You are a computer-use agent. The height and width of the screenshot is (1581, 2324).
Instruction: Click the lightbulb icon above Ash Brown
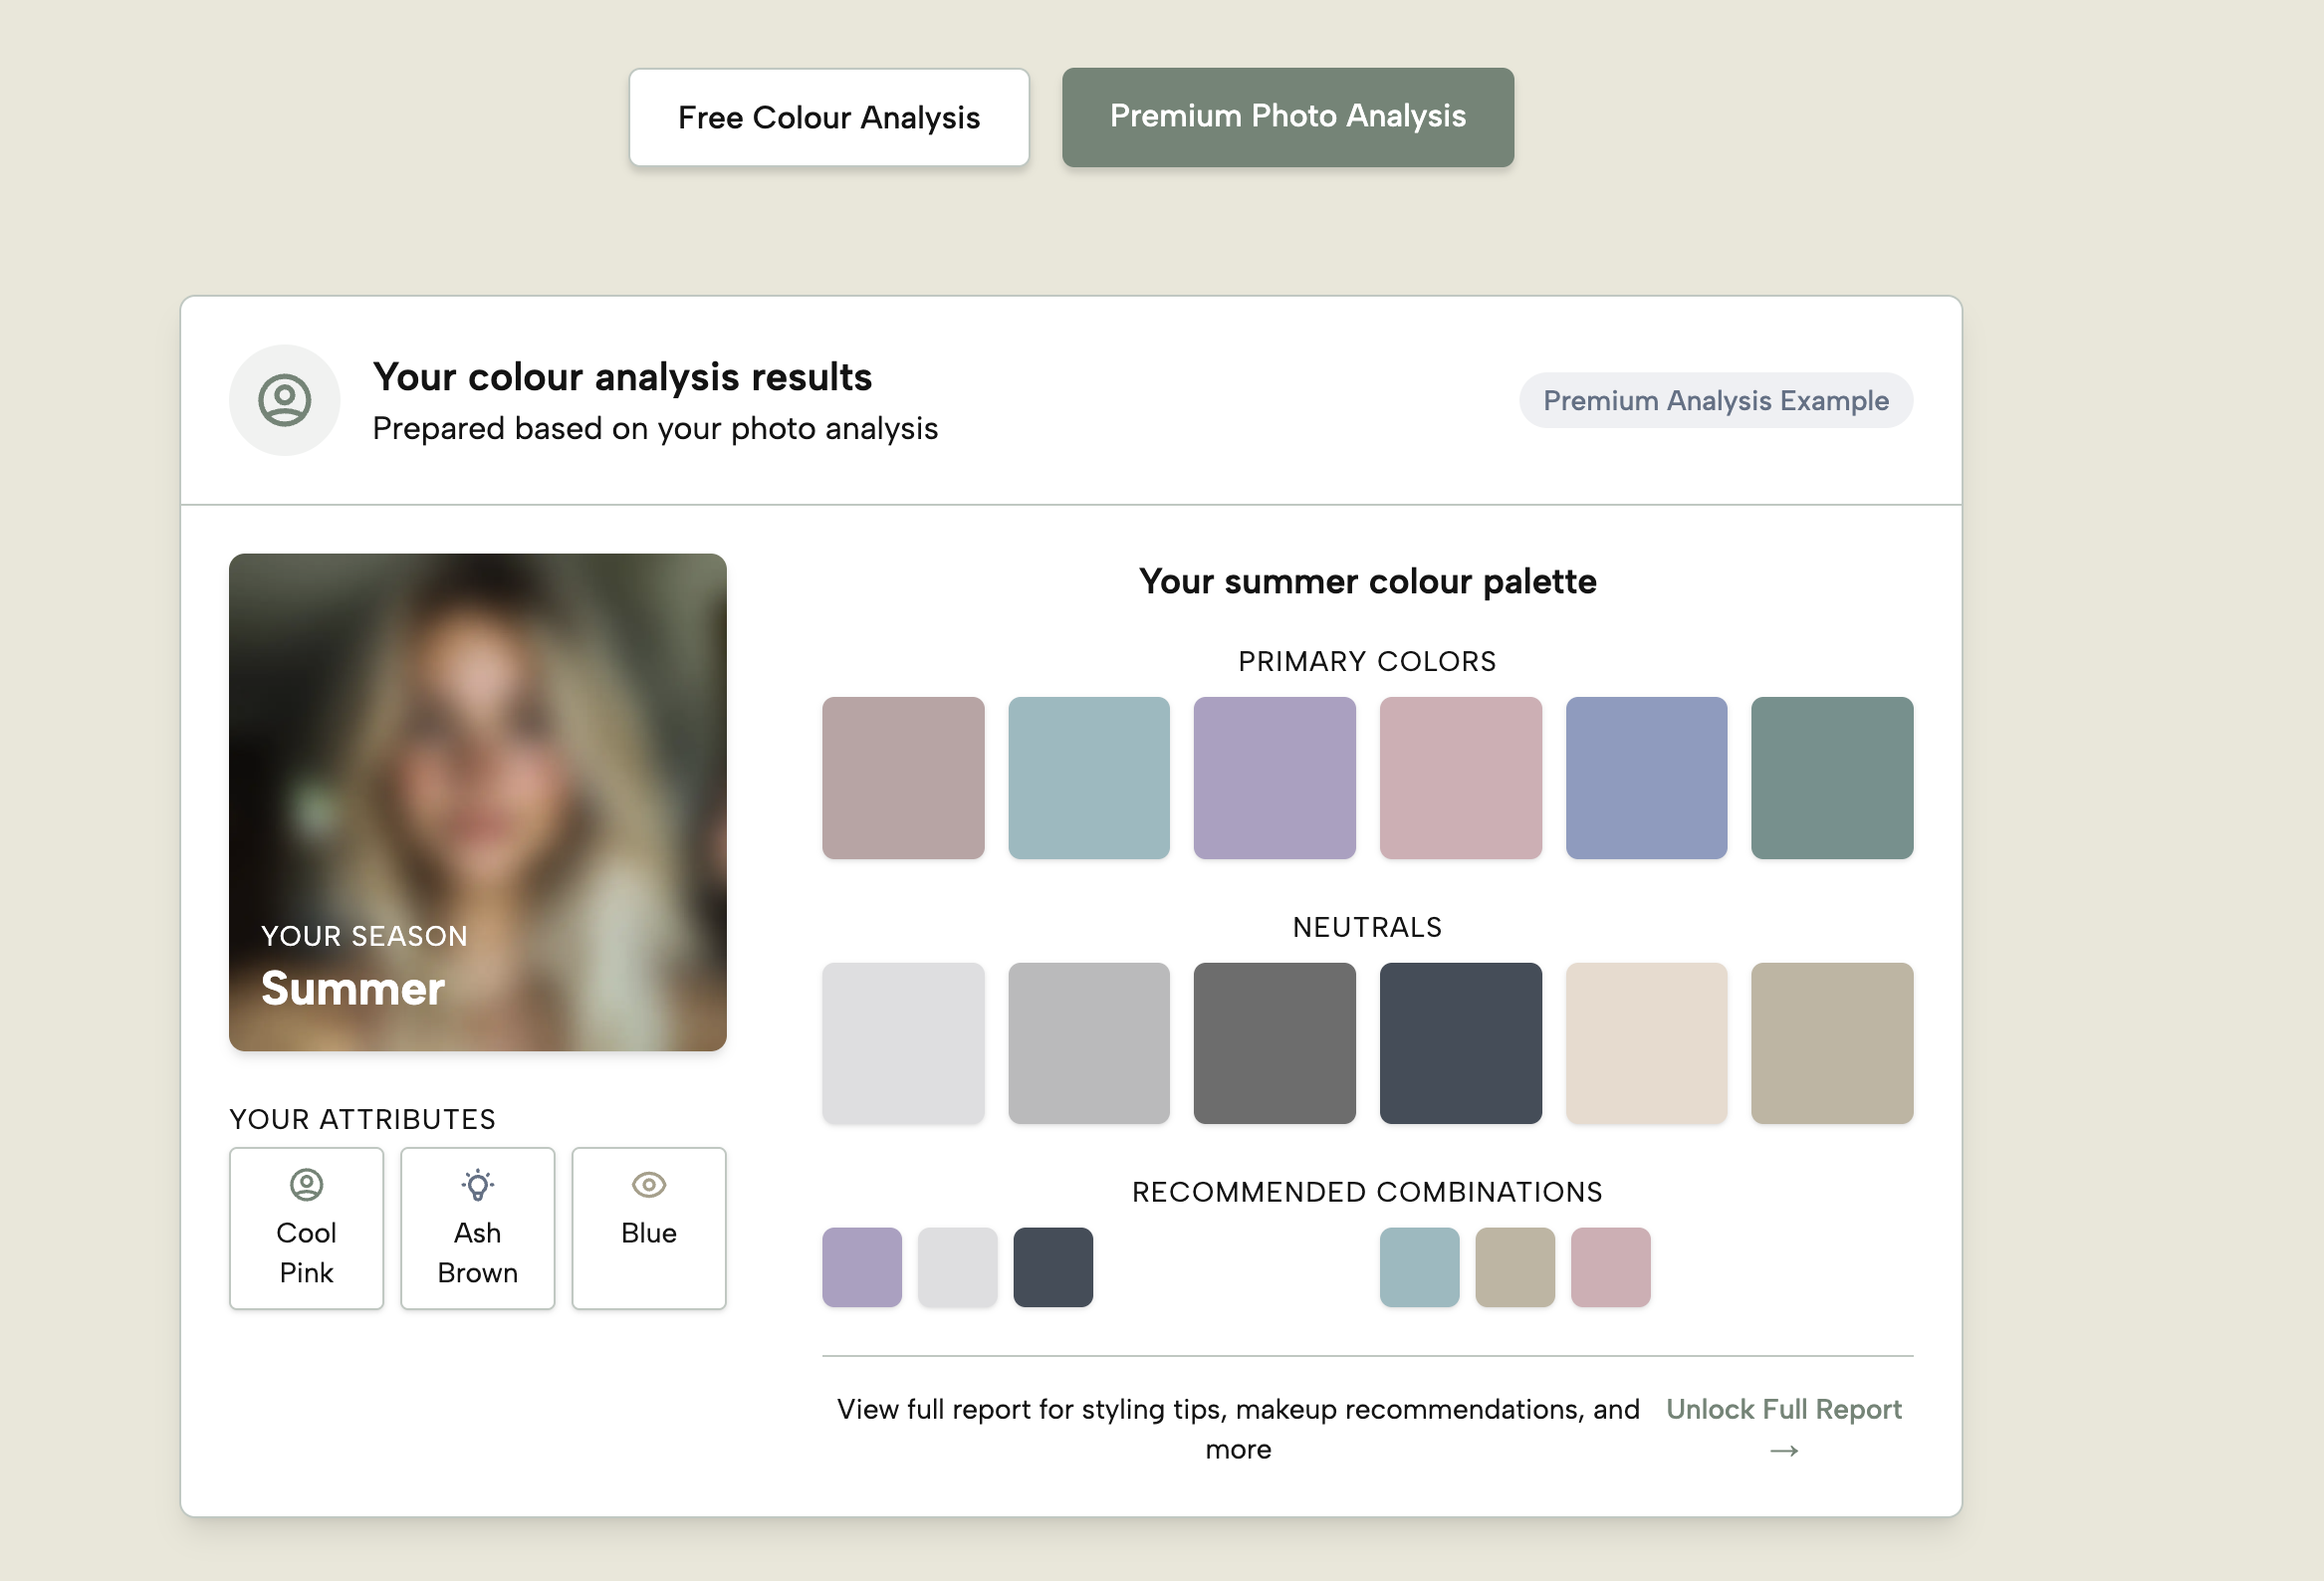[477, 1184]
